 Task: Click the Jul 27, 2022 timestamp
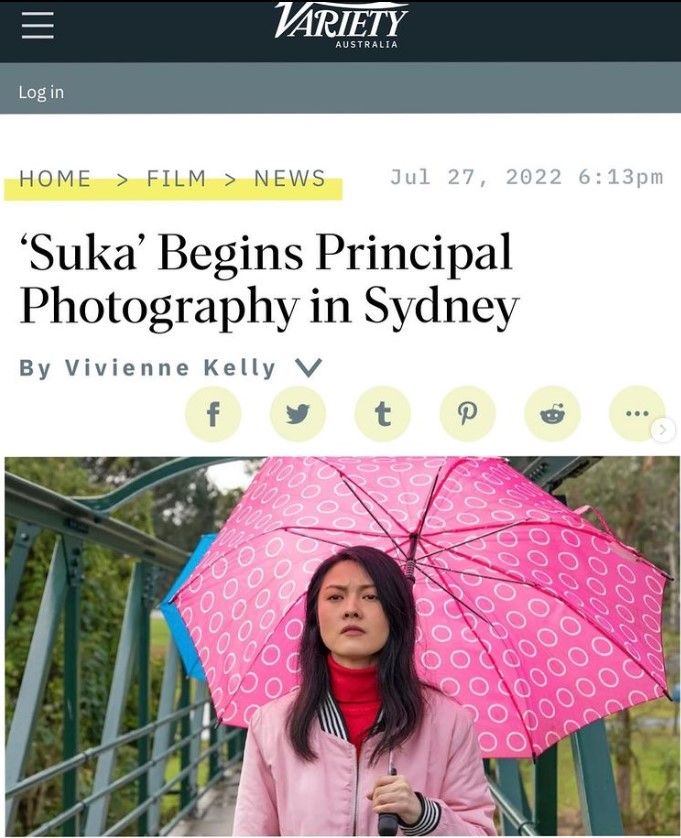tap(527, 177)
